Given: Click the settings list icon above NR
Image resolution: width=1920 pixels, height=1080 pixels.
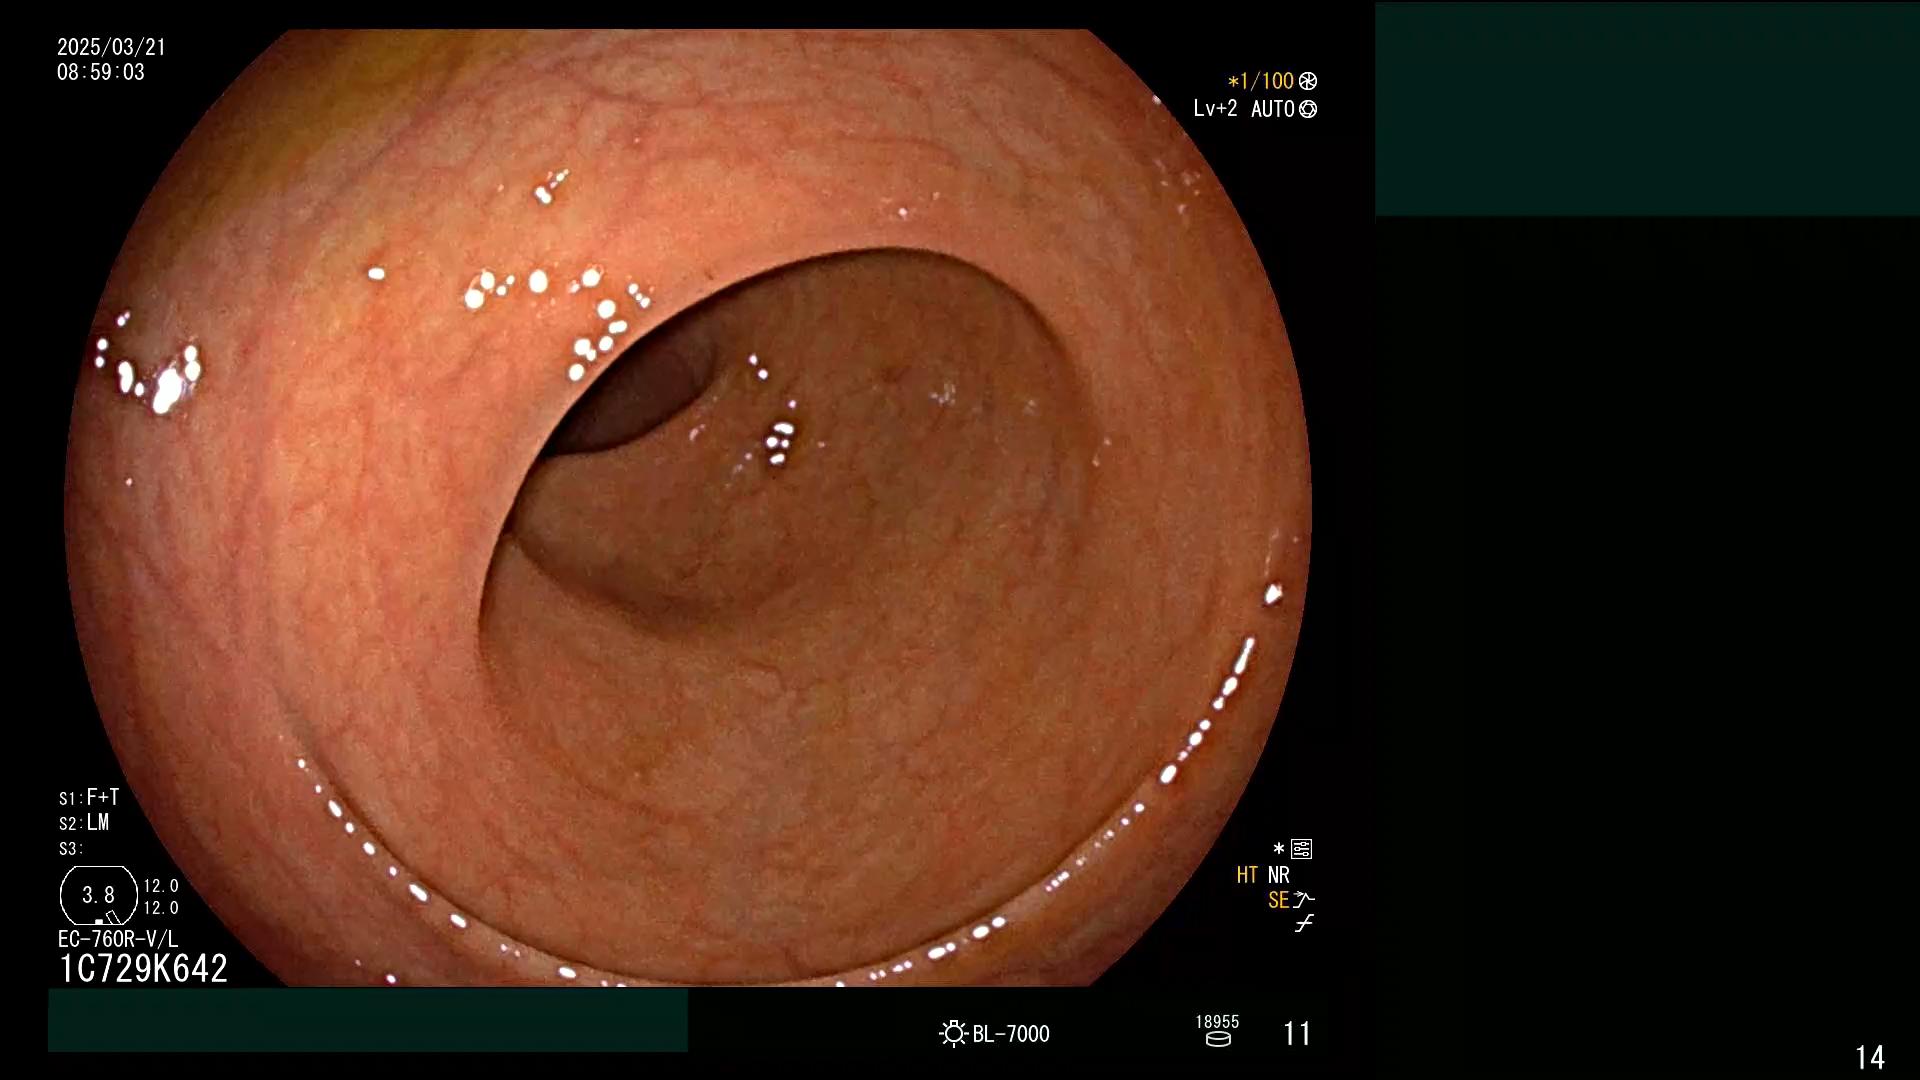Looking at the screenshot, I should [x=1301, y=849].
